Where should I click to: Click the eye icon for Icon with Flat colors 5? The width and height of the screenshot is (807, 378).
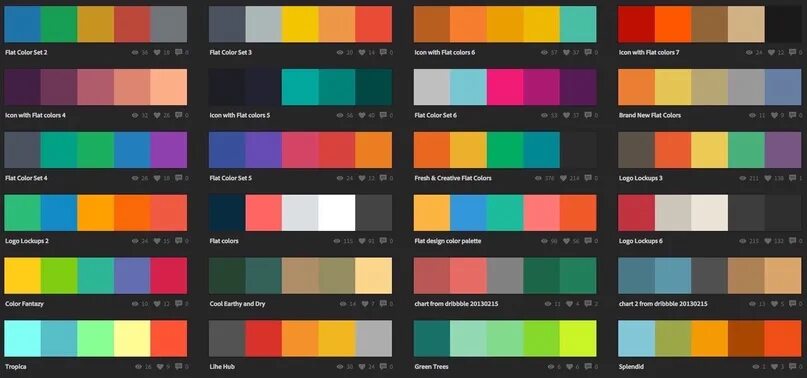tap(340, 115)
